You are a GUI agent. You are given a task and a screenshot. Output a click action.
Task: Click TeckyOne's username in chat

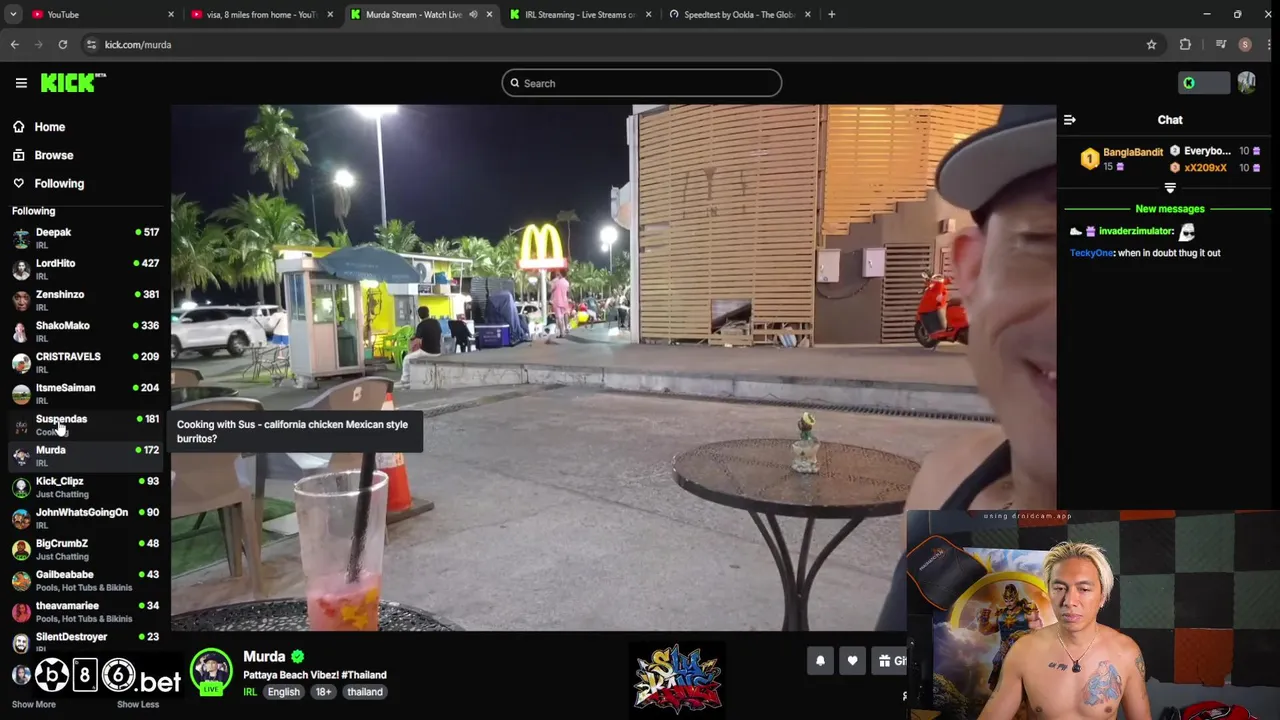pyautogui.click(x=1092, y=253)
